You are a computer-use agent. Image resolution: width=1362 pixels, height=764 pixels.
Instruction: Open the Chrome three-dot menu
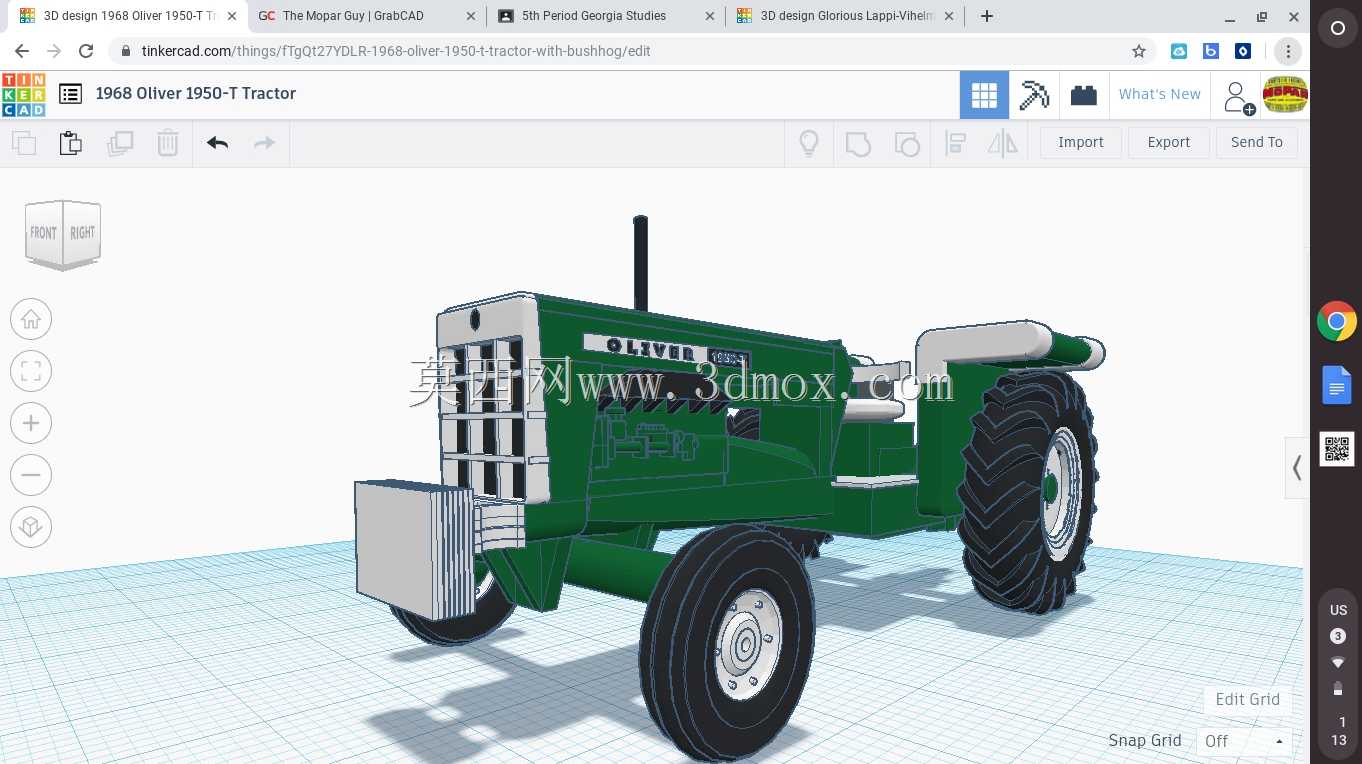(1288, 51)
